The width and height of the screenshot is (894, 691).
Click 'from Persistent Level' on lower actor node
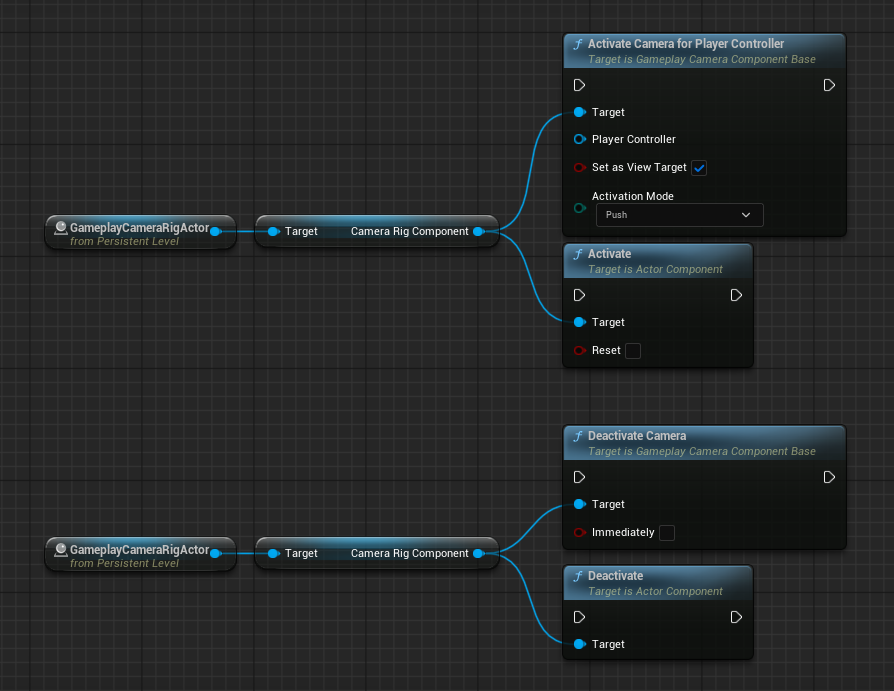[x=124, y=563]
